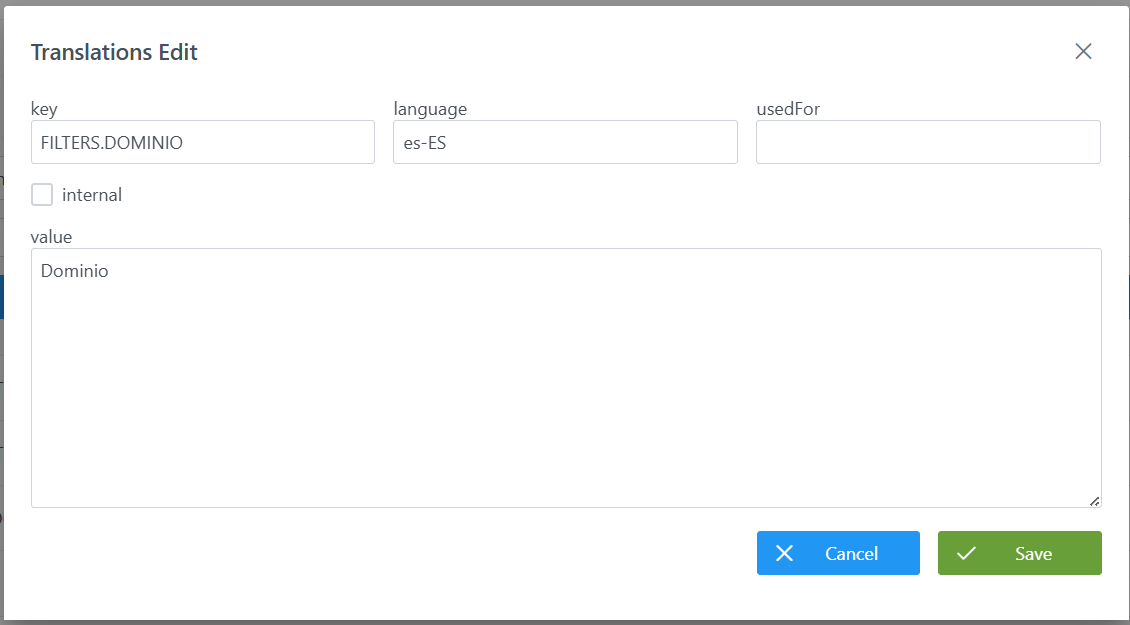The height and width of the screenshot is (625, 1130).
Task: Click the 'Translations Edit' dialog title
Action: point(114,52)
